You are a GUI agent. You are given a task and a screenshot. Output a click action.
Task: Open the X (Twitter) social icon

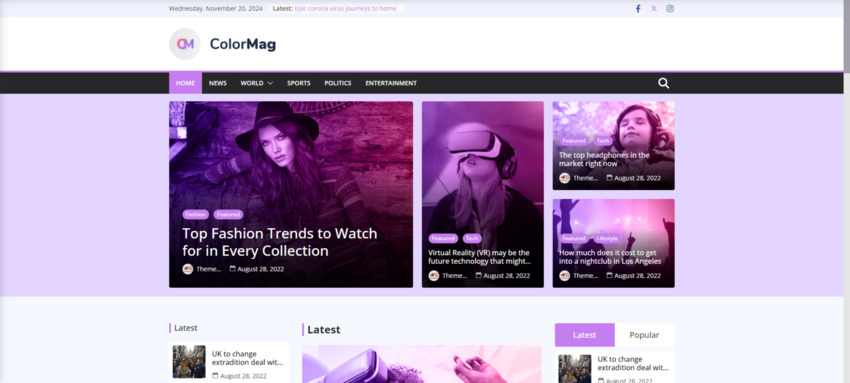point(654,9)
